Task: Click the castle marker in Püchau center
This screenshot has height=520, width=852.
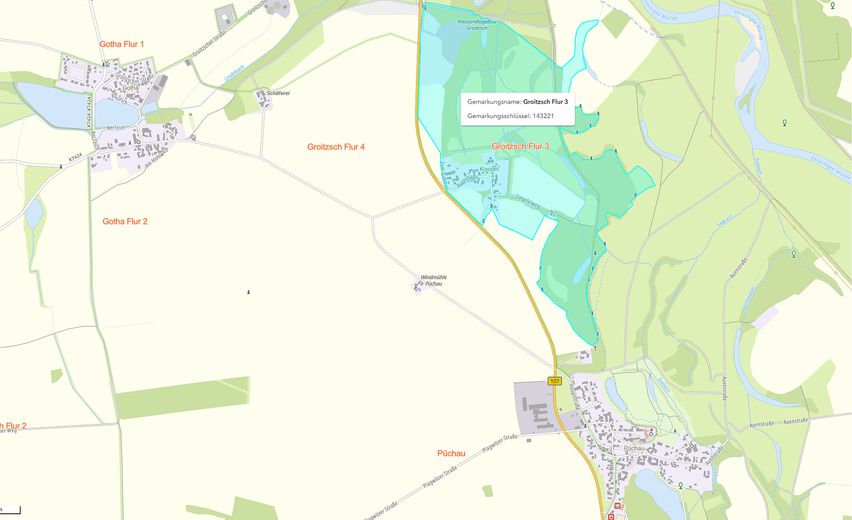Action: pyautogui.click(x=651, y=434)
